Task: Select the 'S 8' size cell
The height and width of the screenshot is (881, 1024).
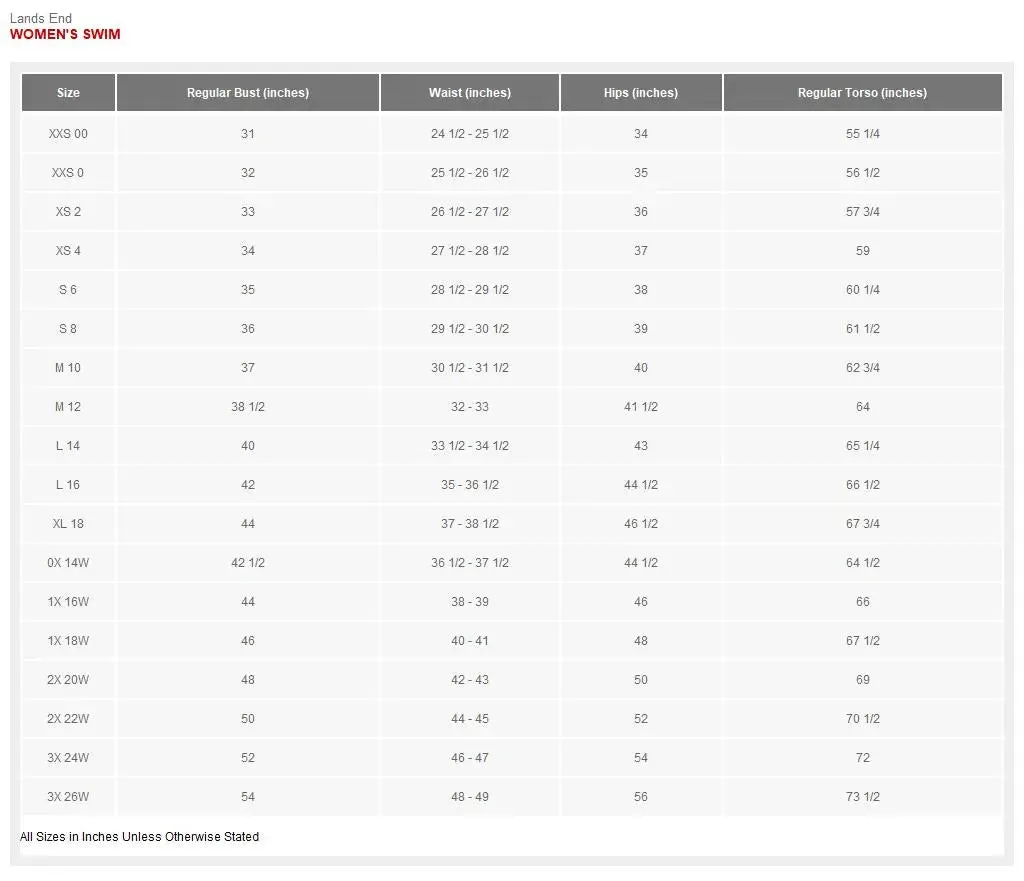Action: pyautogui.click(x=68, y=328)
